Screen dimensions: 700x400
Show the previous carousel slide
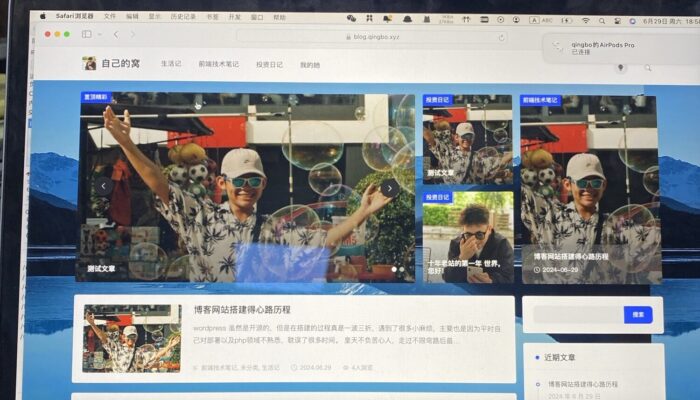(x=104, y=186)
